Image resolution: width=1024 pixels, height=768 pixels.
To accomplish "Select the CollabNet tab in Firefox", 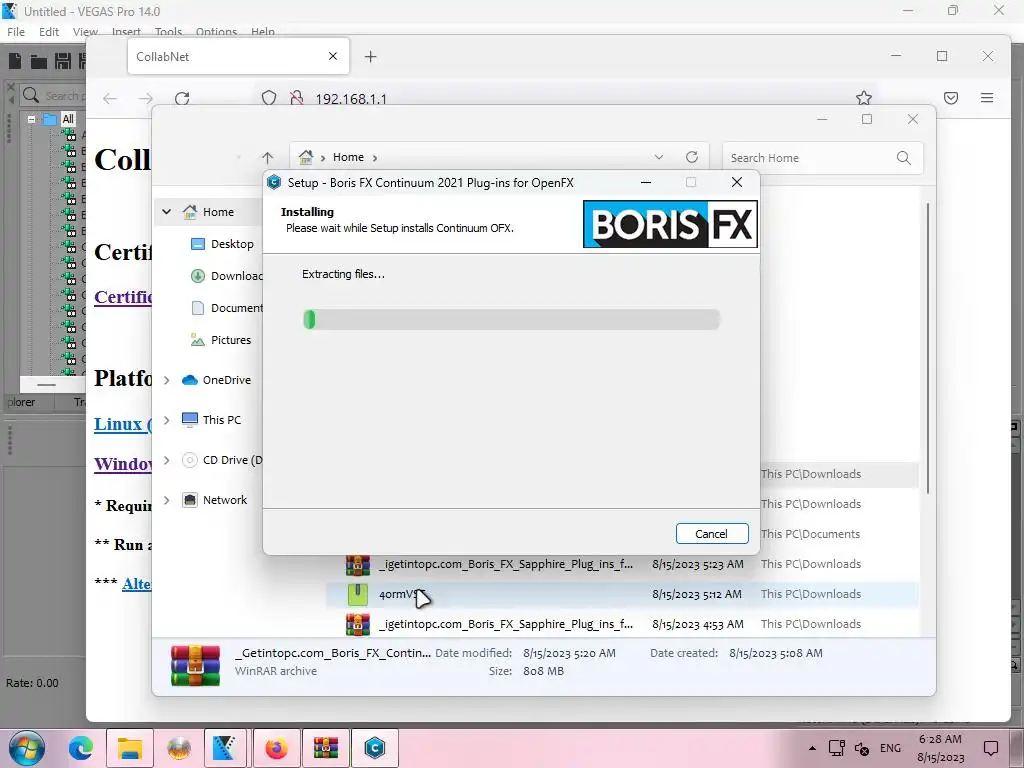I will [238, 56].
